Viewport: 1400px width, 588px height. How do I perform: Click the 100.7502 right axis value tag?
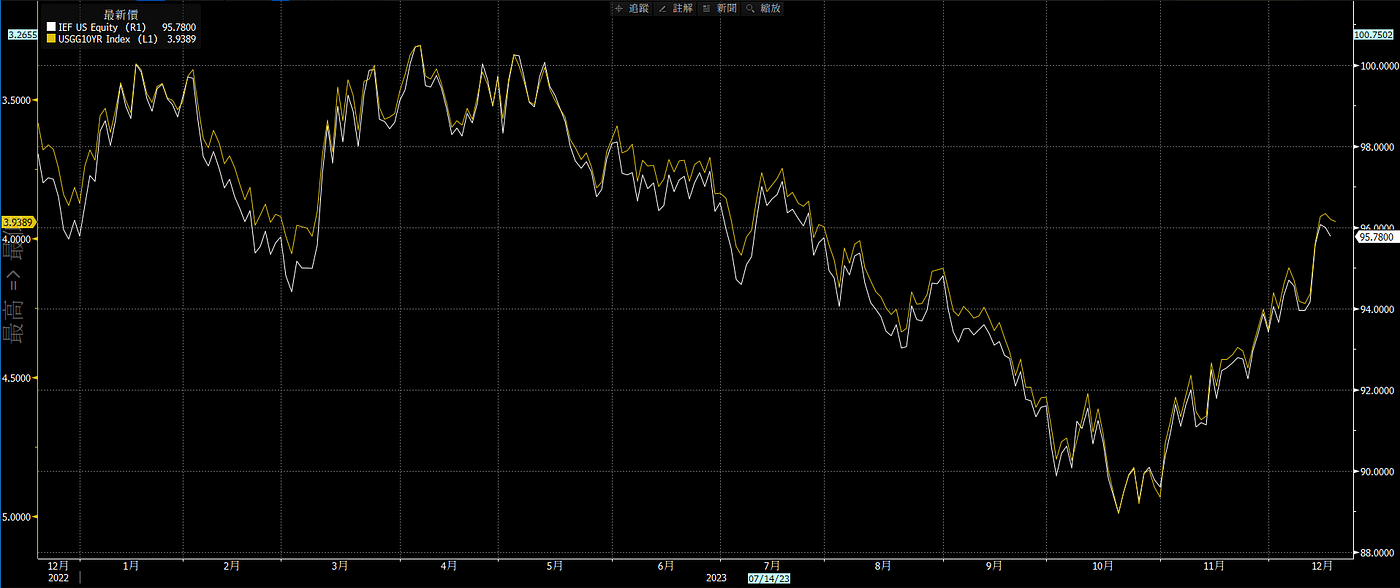(x=1371, y=35)
